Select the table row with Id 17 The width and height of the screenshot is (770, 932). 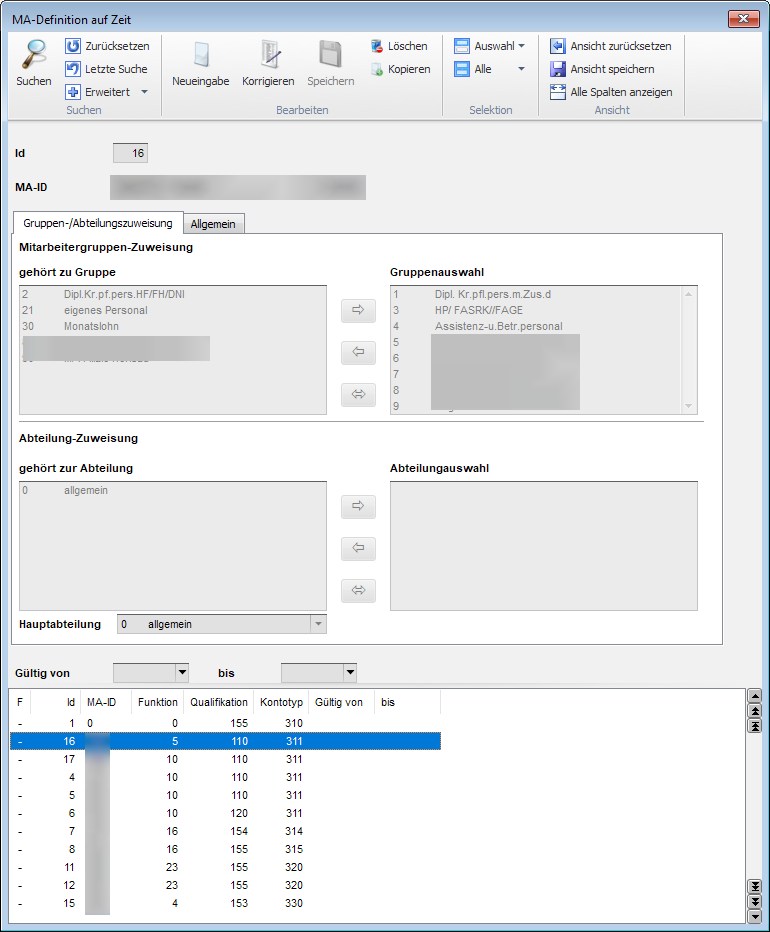[x=225, y=759]
